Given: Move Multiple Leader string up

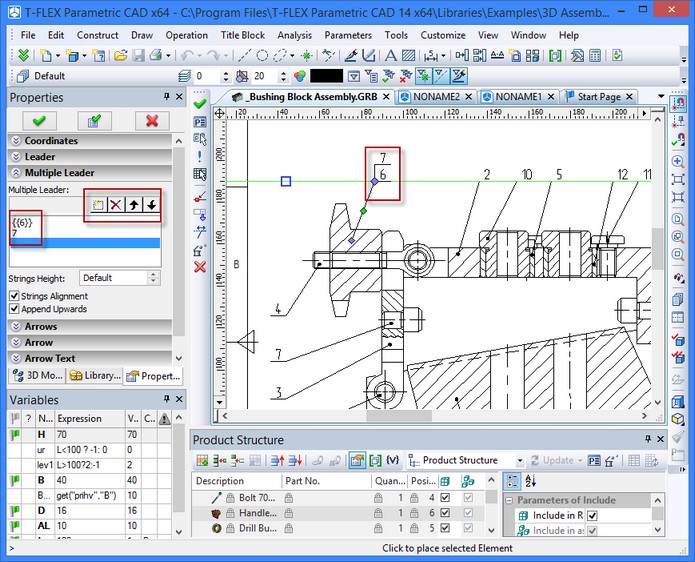Looking at the screenshot, I should coord(133,205).
